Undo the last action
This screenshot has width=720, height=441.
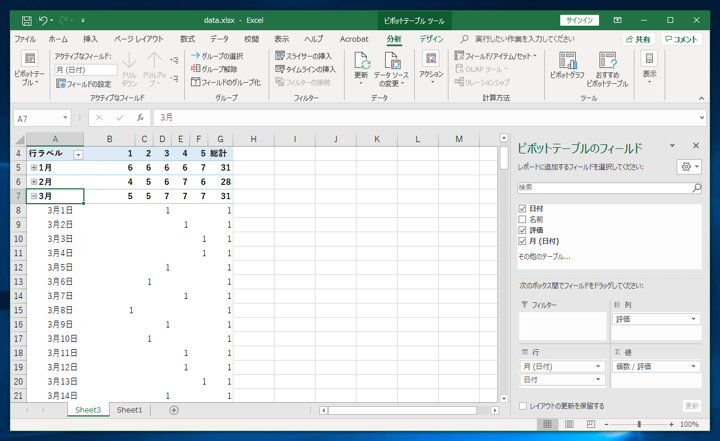click(44, 20)
